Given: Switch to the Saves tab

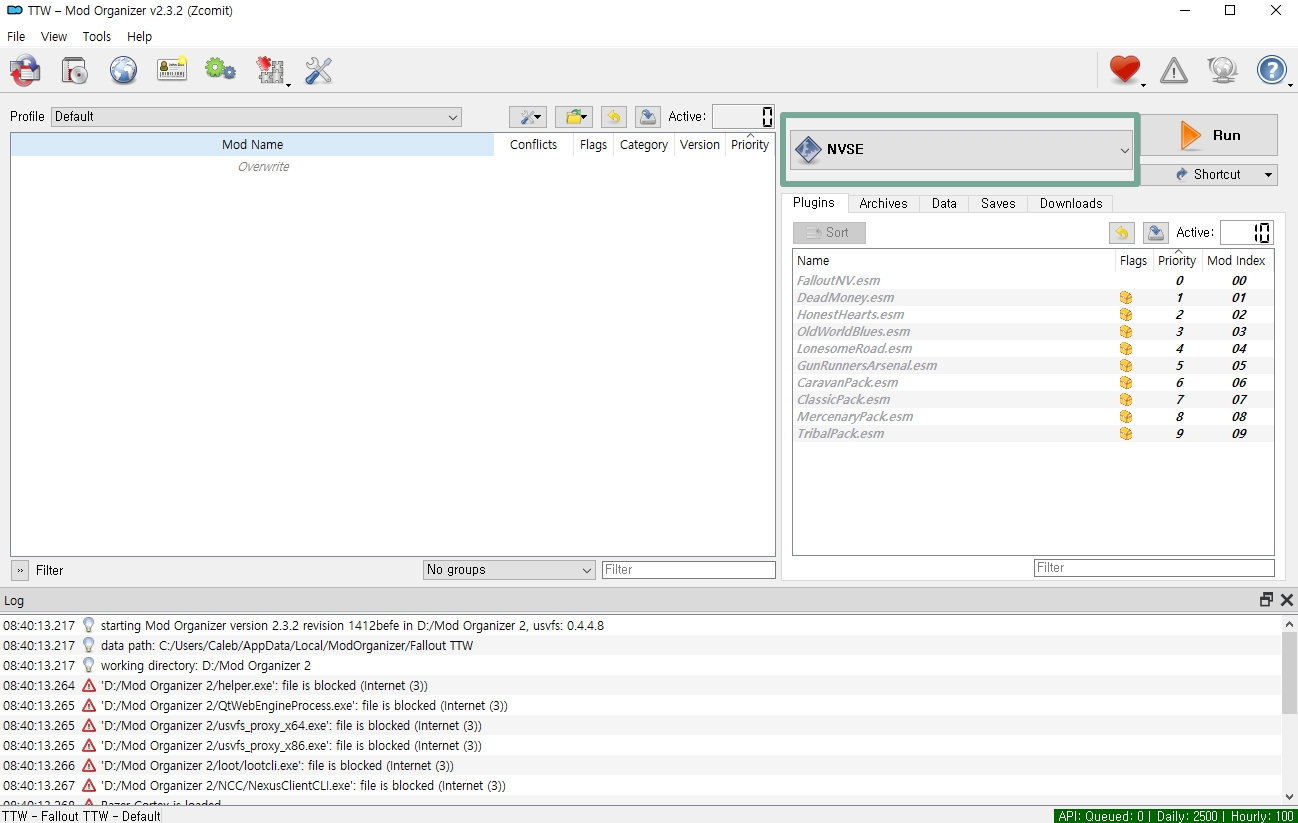Looking at the screenshot, I should (x=998, y=203).
